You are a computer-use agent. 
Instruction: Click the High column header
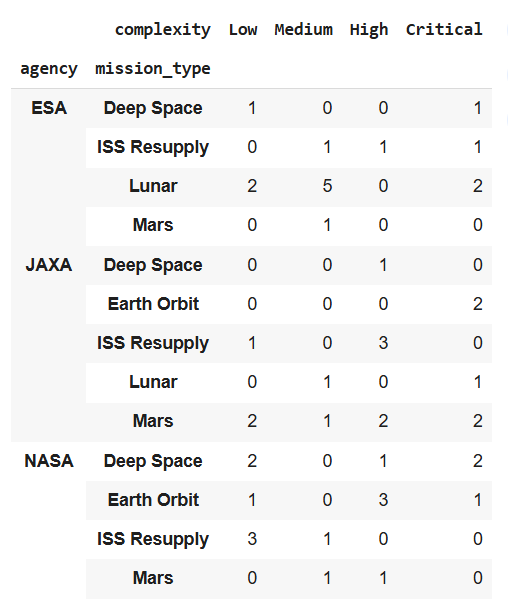pos(369,30)
